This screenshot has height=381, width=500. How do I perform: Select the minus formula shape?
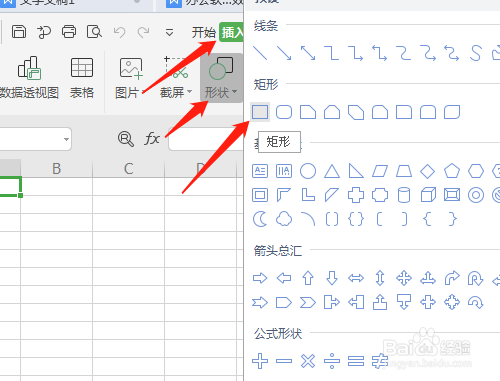point(284,361)
